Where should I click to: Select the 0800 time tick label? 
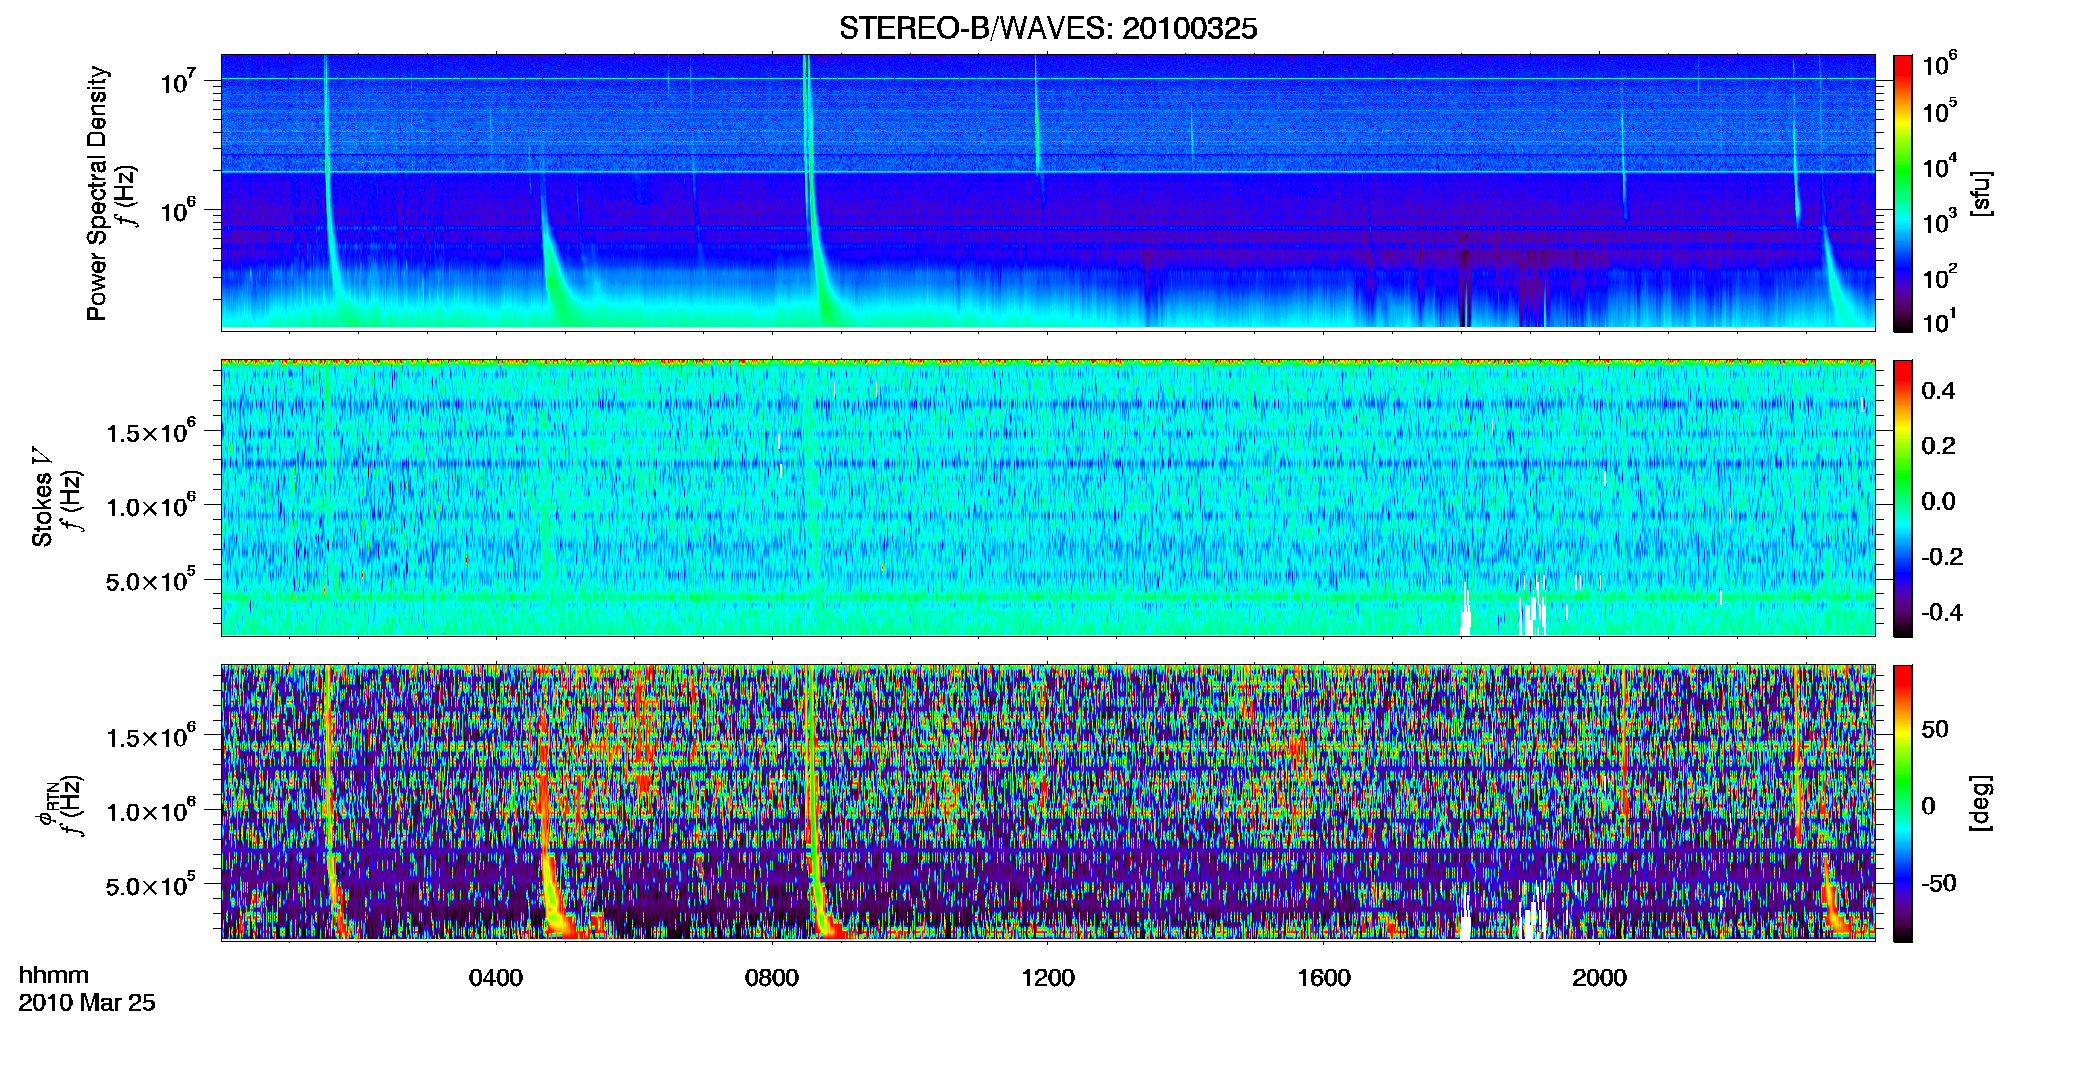(771, 978)
